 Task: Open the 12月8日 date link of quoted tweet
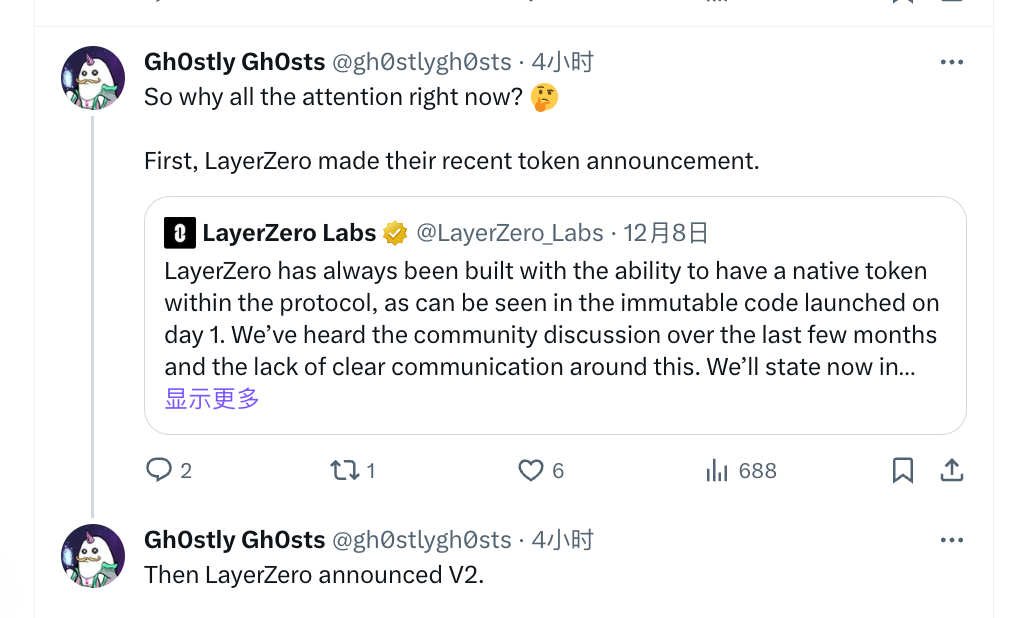click(666, 233)
